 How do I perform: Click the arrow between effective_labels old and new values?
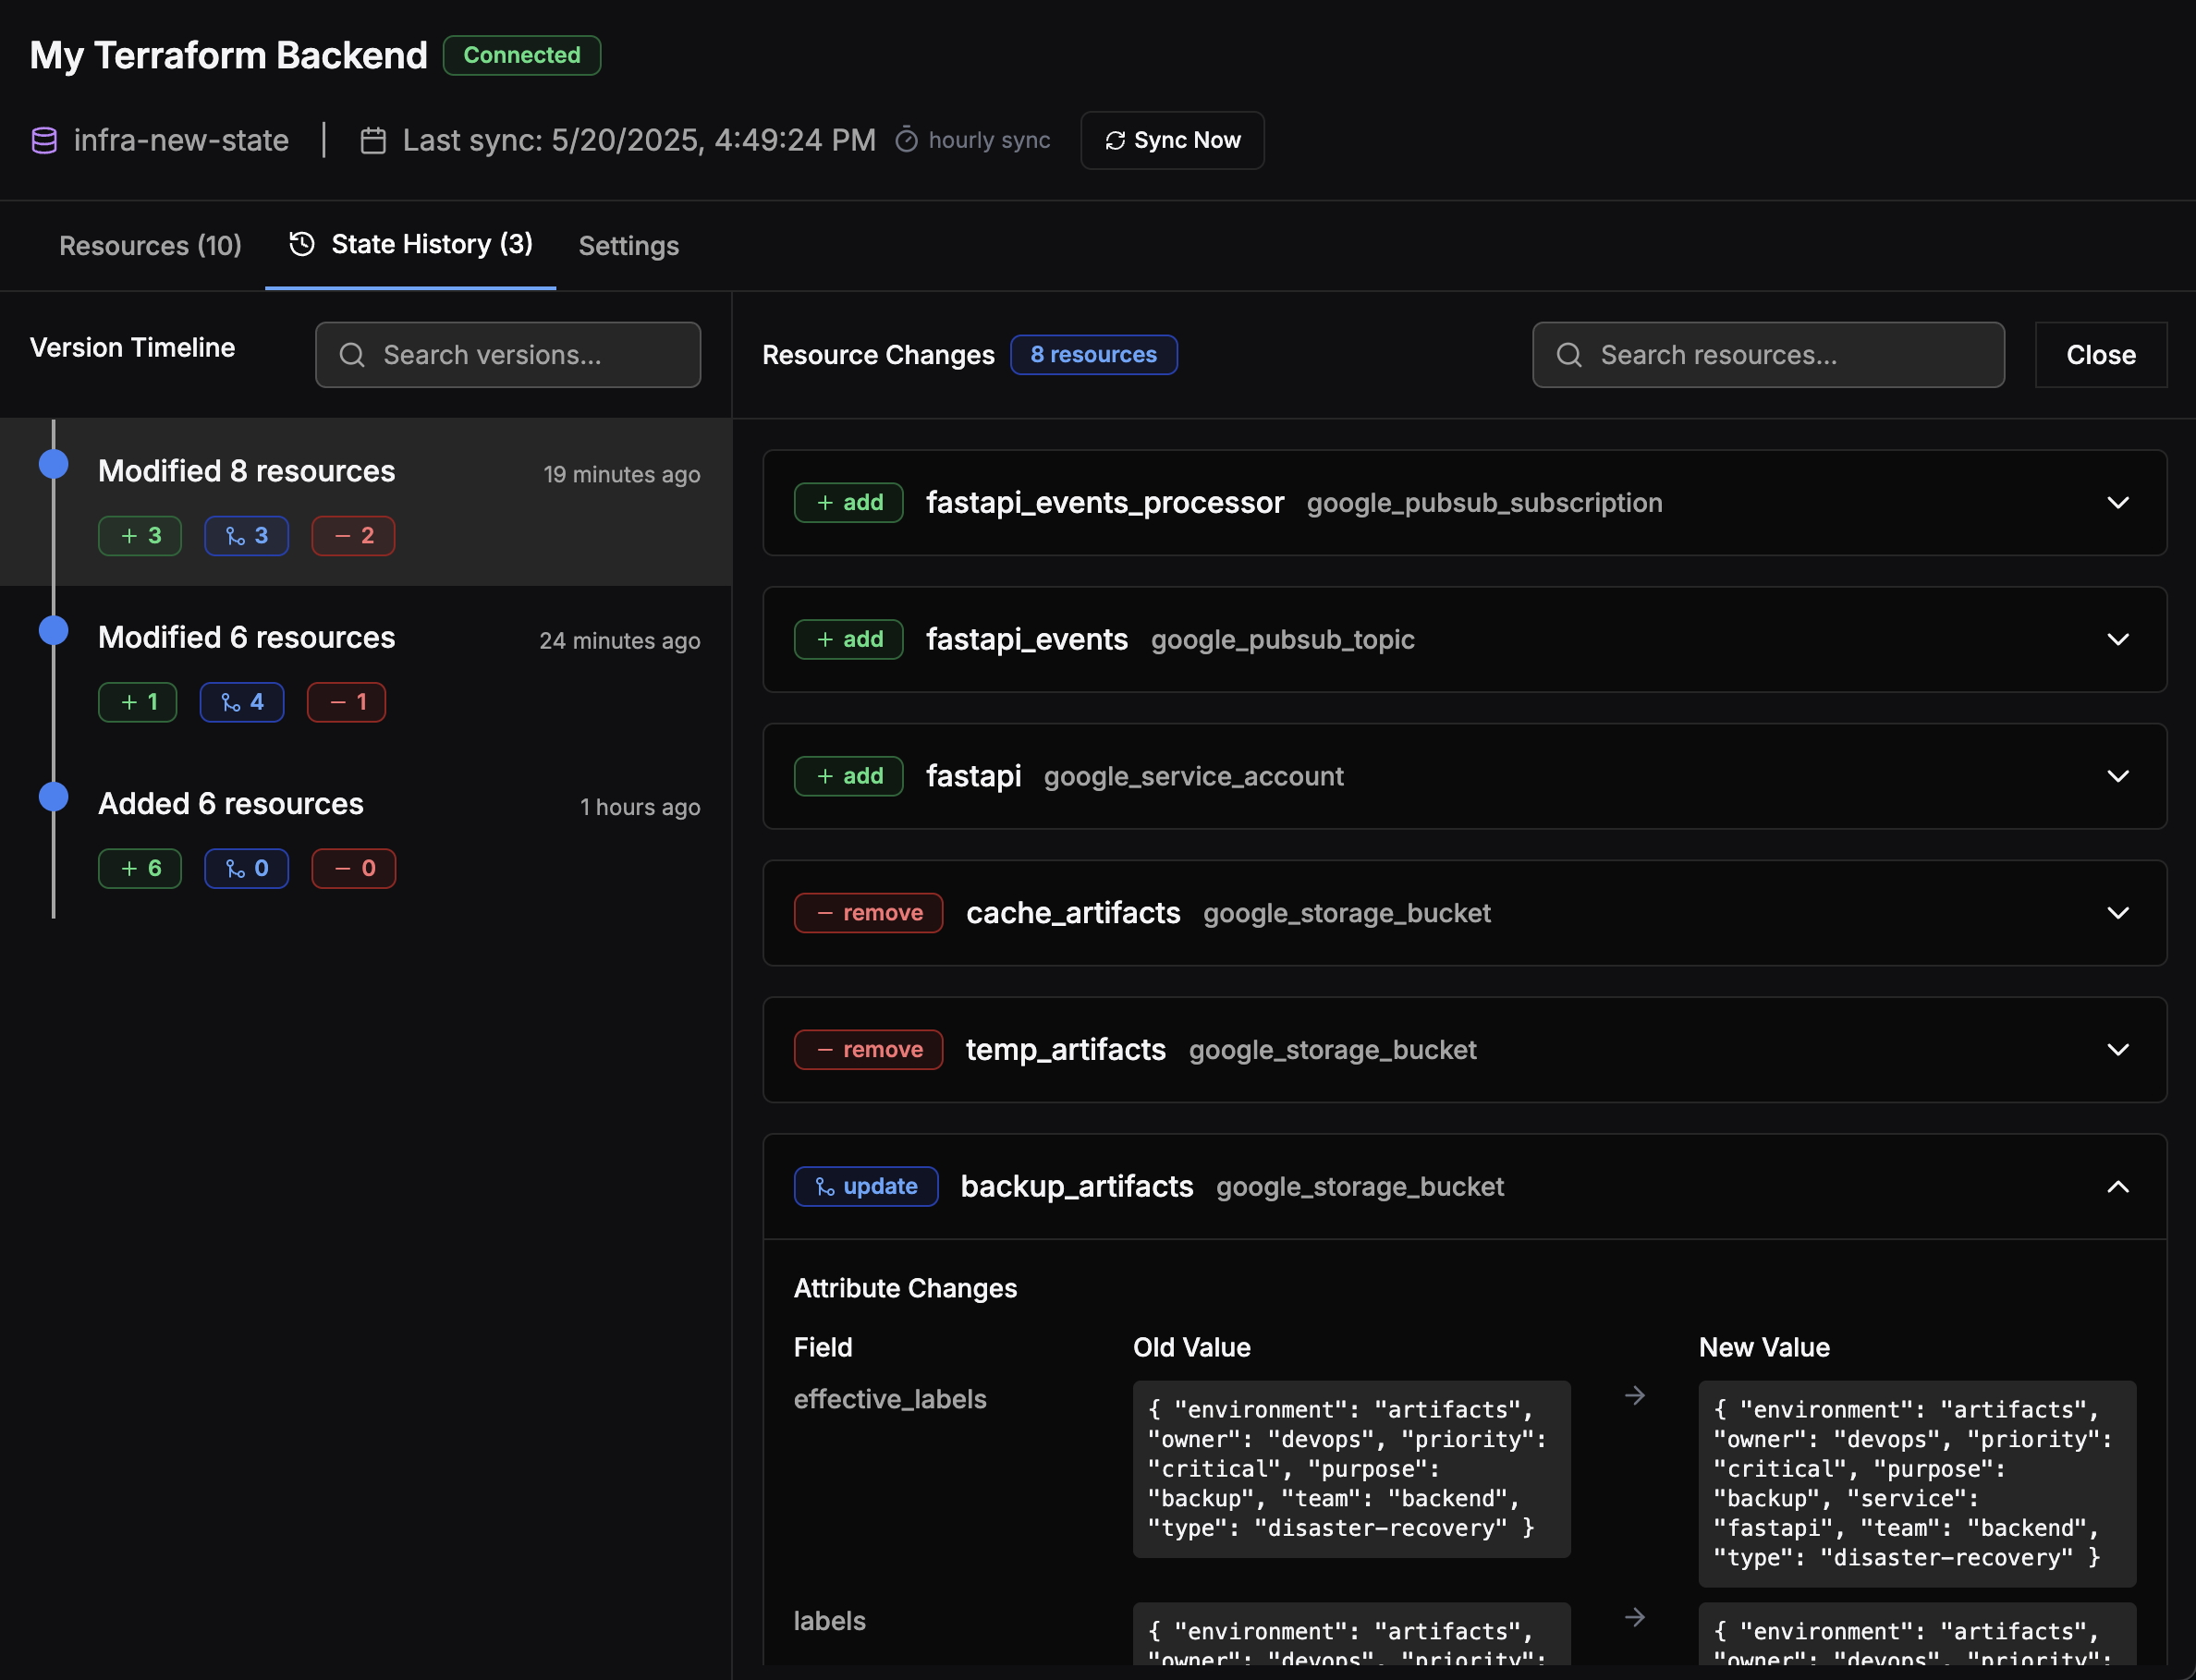point(1635,1396)
